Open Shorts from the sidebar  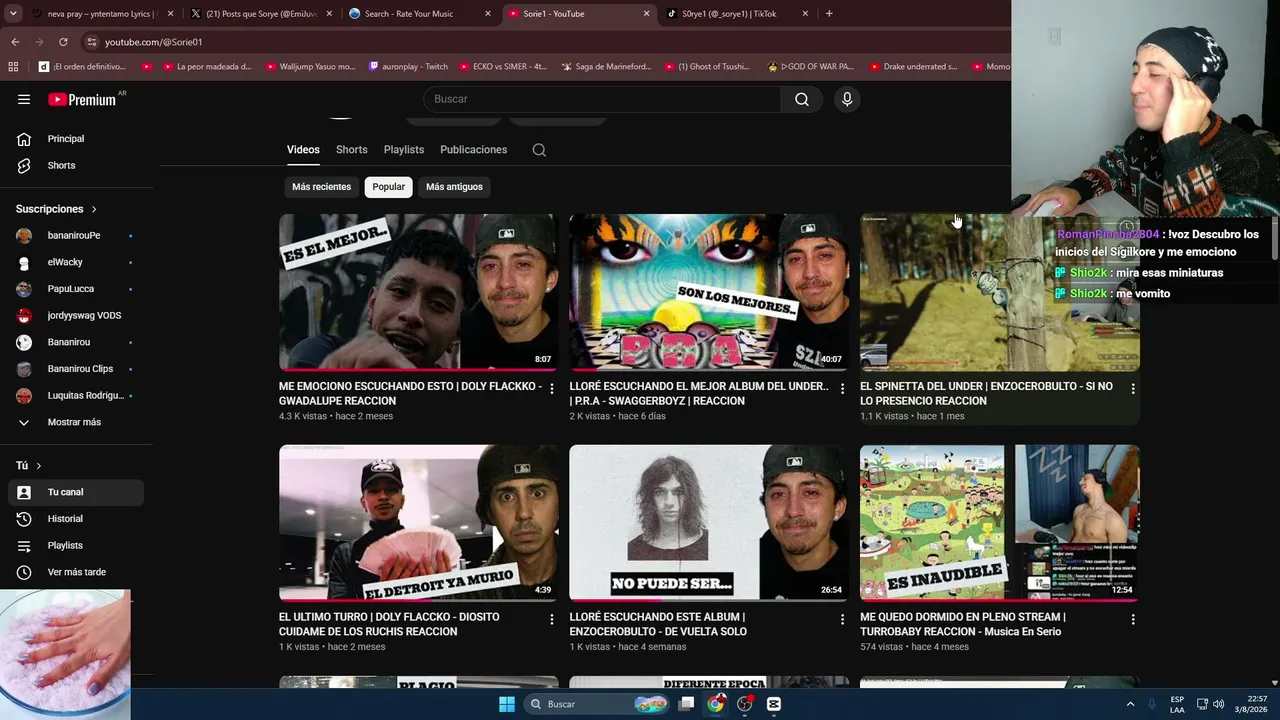point(76,165)
